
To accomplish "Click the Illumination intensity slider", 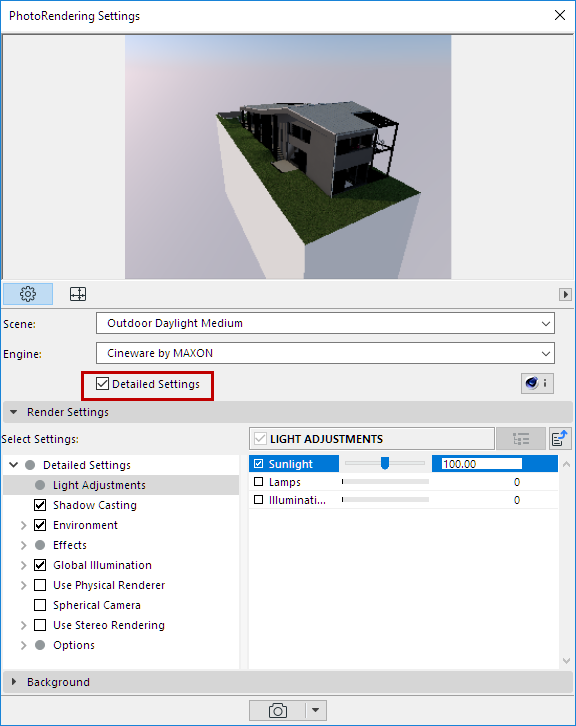I will tap(385, 500).
